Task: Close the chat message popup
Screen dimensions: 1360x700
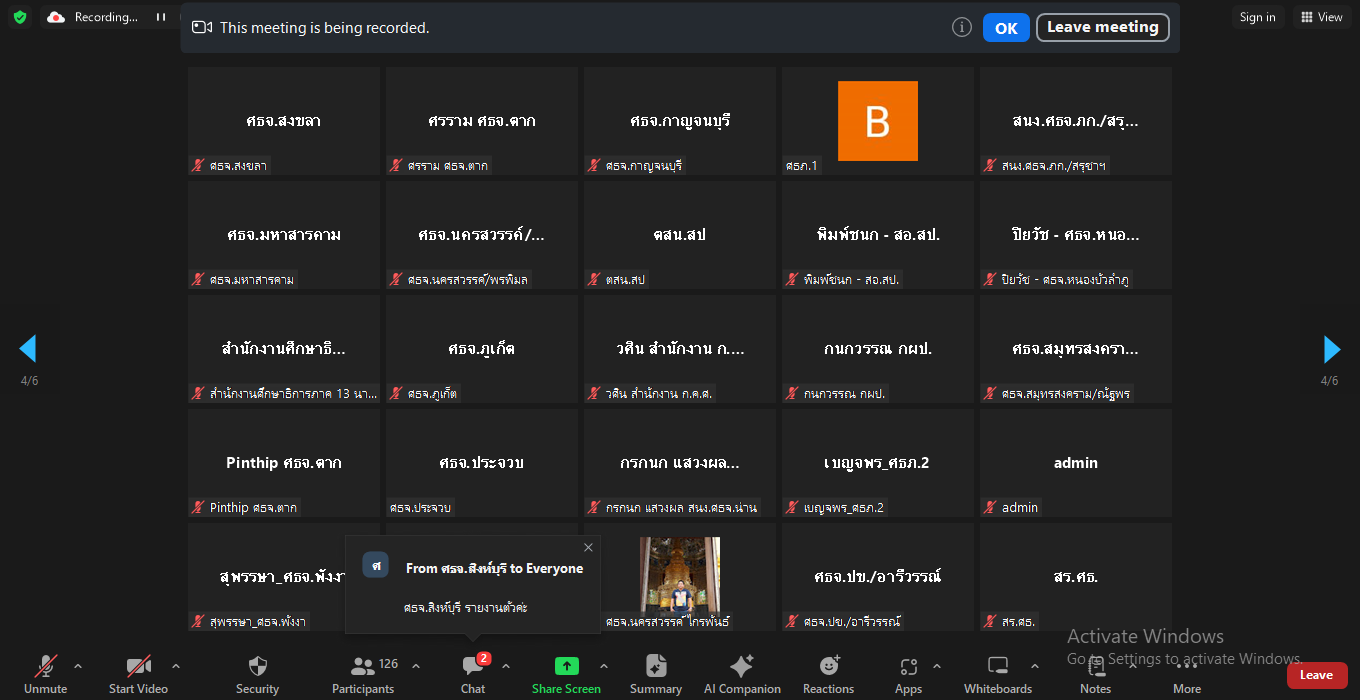Action: click(x=588, y=547)
